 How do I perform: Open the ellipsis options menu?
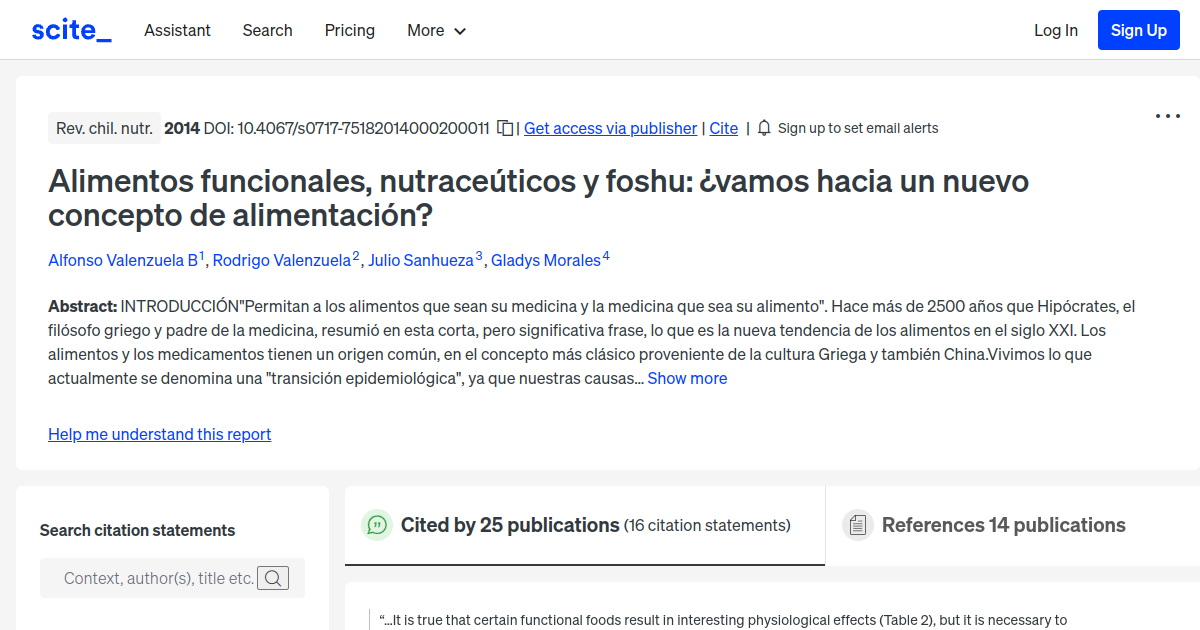coord(1167,116)
